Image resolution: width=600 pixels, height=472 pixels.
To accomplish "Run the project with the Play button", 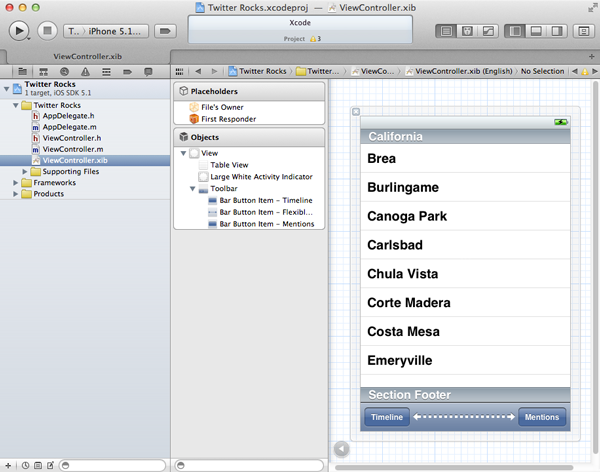I will tap(18, 31).
